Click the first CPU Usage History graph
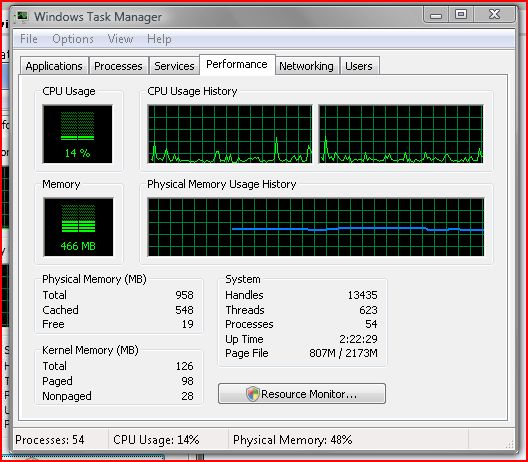This screenshot has width=528, height=462. point(230,134)
